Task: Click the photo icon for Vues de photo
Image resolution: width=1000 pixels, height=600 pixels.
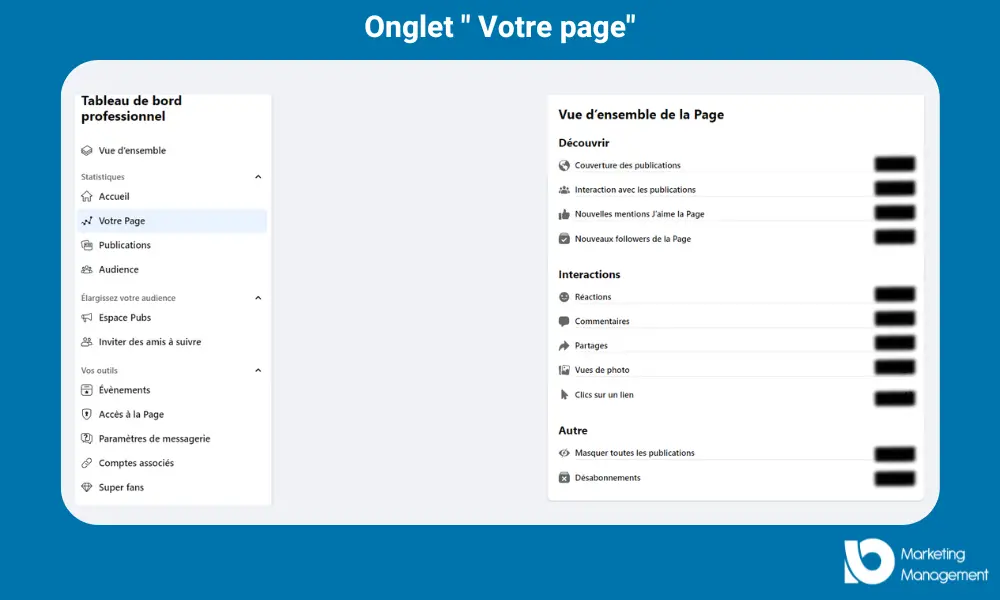Action: [x=564, y=370]
